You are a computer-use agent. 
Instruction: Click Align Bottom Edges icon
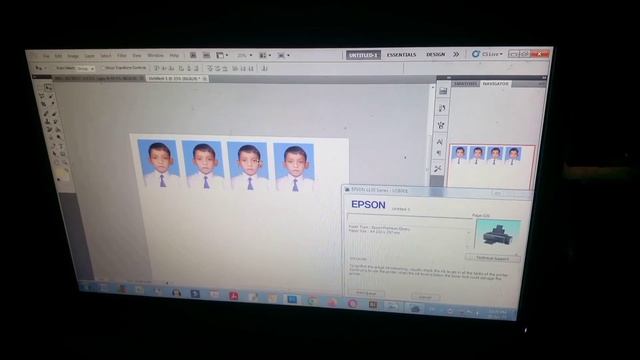coord(172,68)
